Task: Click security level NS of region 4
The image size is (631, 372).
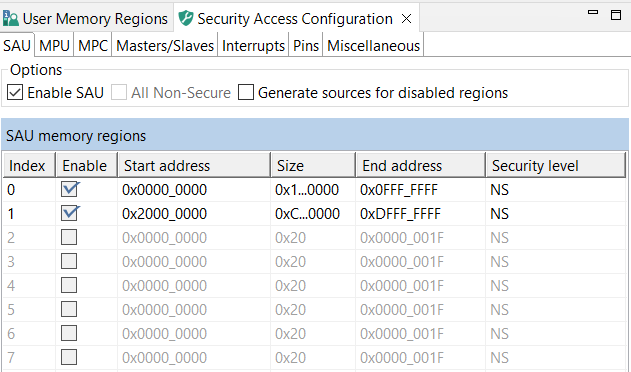Action: (x=499, y=285)
